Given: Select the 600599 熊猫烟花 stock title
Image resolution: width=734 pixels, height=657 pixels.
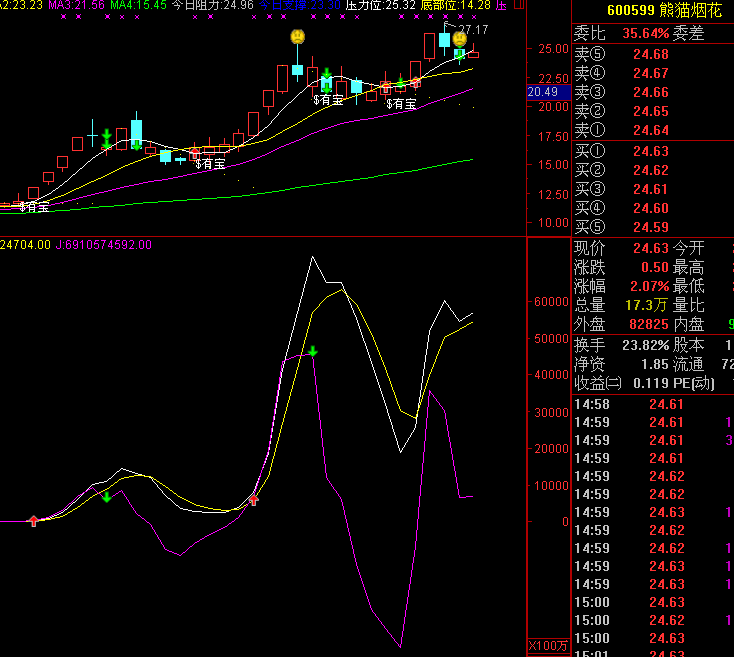Looking at the screenshot, I should click(x=664, y=10).
